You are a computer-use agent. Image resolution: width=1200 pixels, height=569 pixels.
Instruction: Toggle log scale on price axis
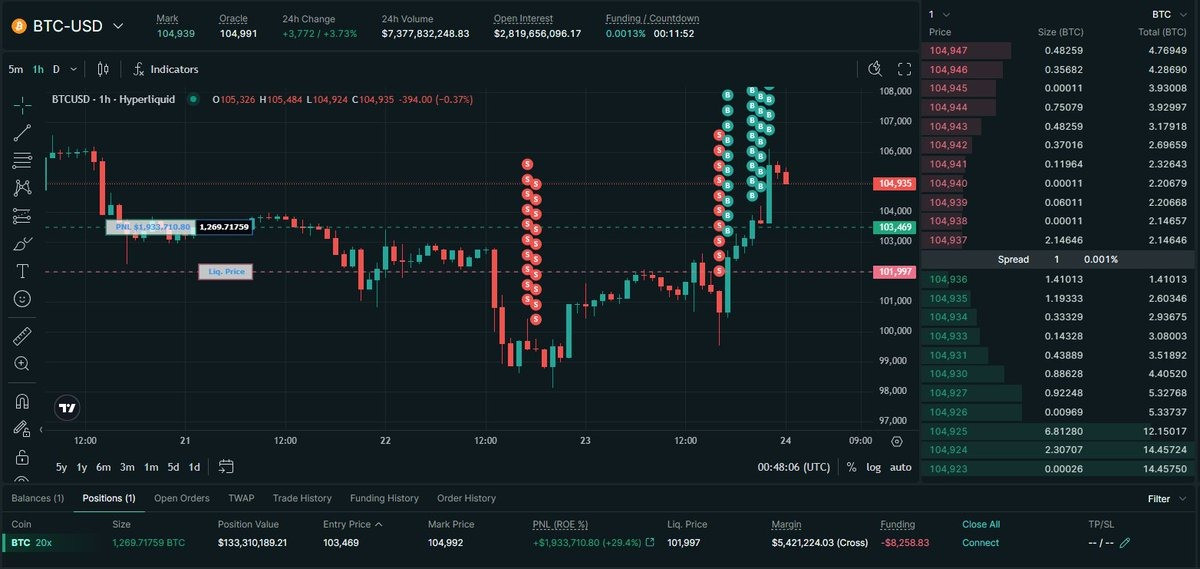coord(873,467)
